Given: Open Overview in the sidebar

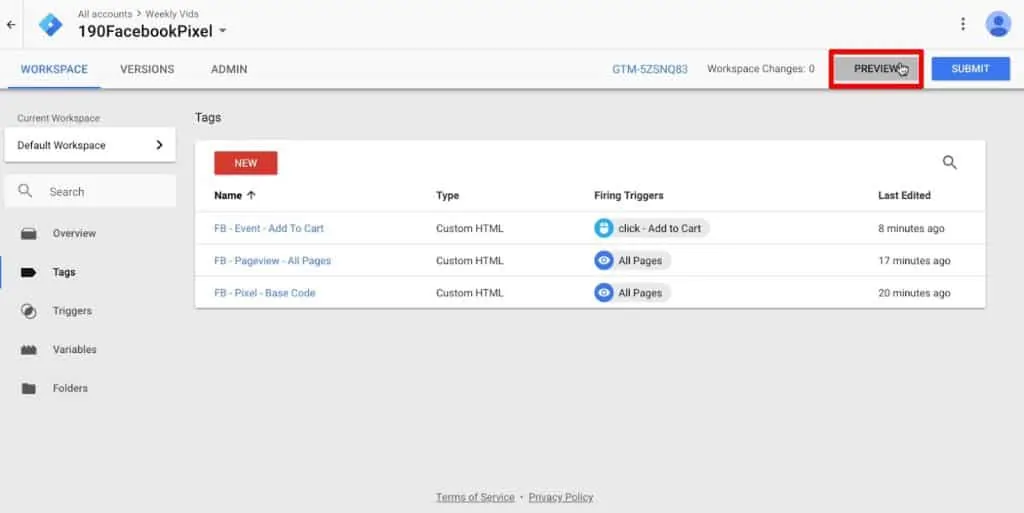Looking at the screenshot, I should pos(74,233).
